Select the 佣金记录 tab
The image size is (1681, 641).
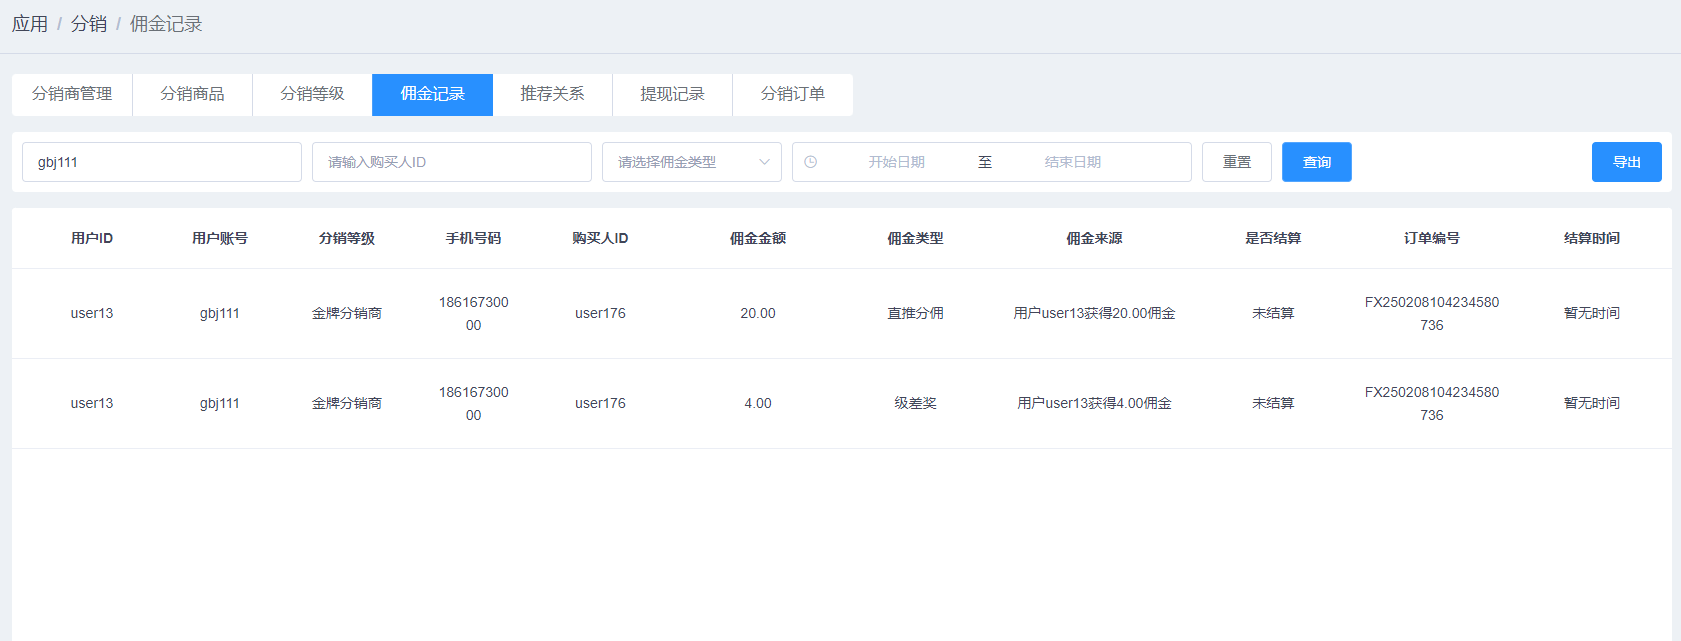[x=432, y=94]
